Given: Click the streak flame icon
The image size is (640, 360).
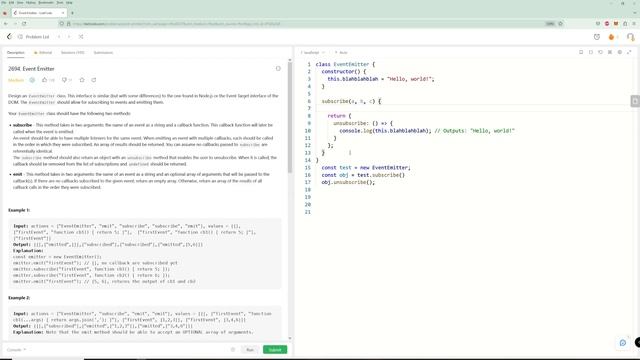Looking at the screenshot, I should pos(611,37).
